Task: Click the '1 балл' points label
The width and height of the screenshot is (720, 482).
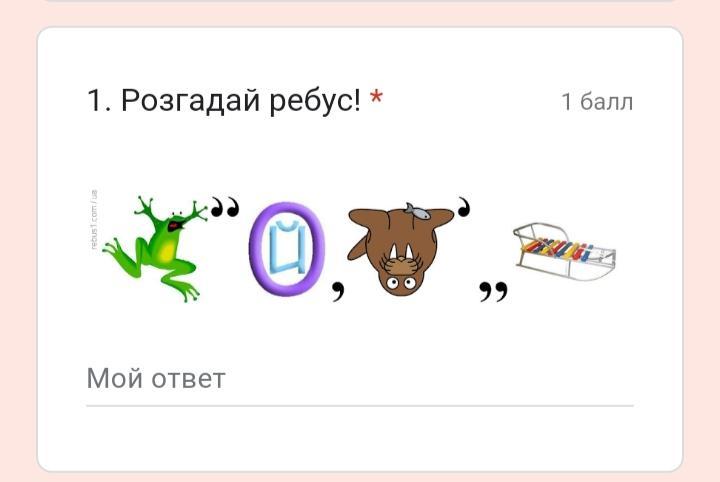Action: [597, 102]
